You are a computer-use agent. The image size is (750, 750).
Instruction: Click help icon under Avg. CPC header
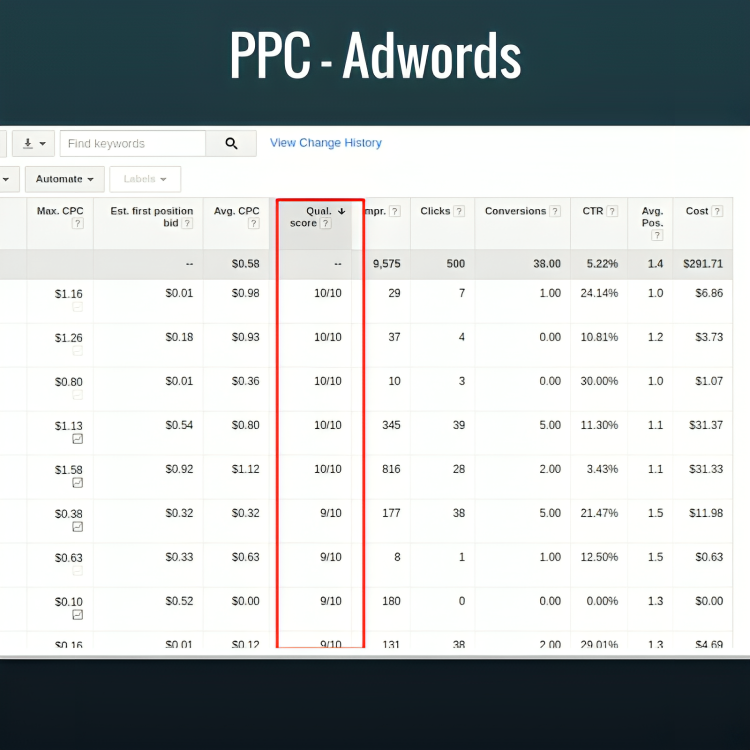pos(254,224)
